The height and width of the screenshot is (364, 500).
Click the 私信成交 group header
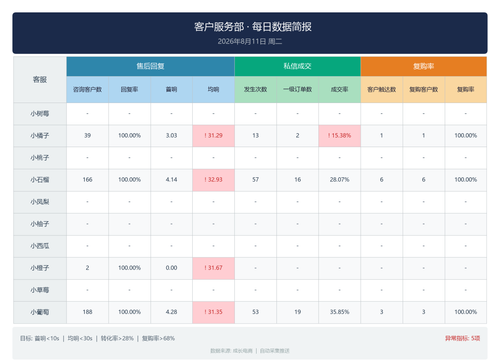(x=297, y=66)
